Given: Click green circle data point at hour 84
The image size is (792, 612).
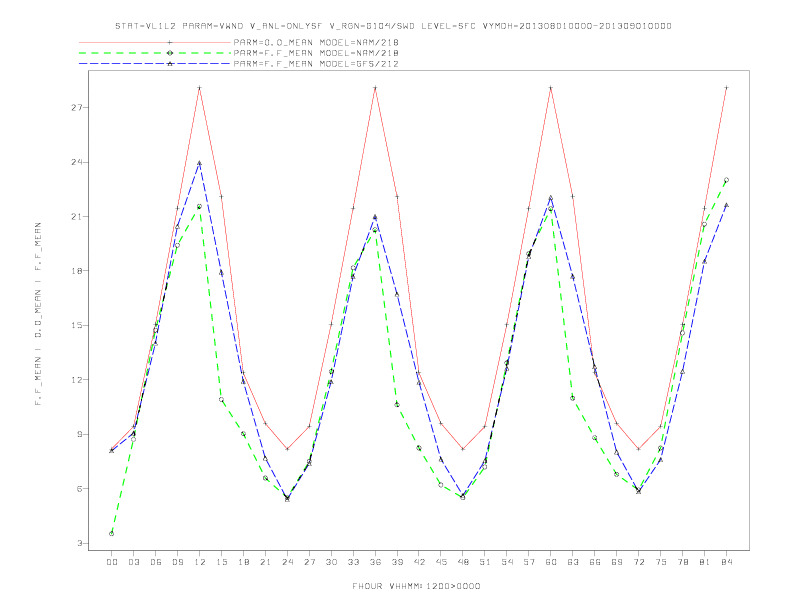Looking at the screenshot, I should pyautogui.click(x=726, y=180).
